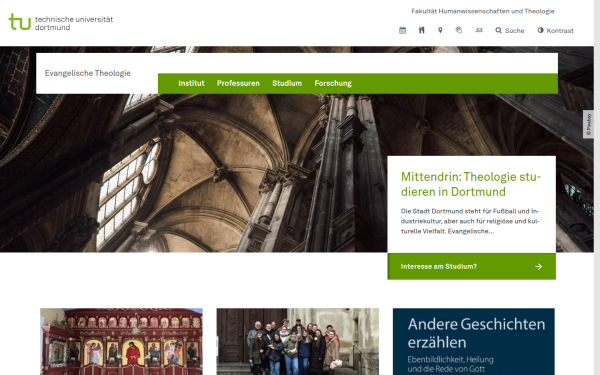Click the page vertical scrollbar
This screenshot has height=375, width=600.
(597, 188)
